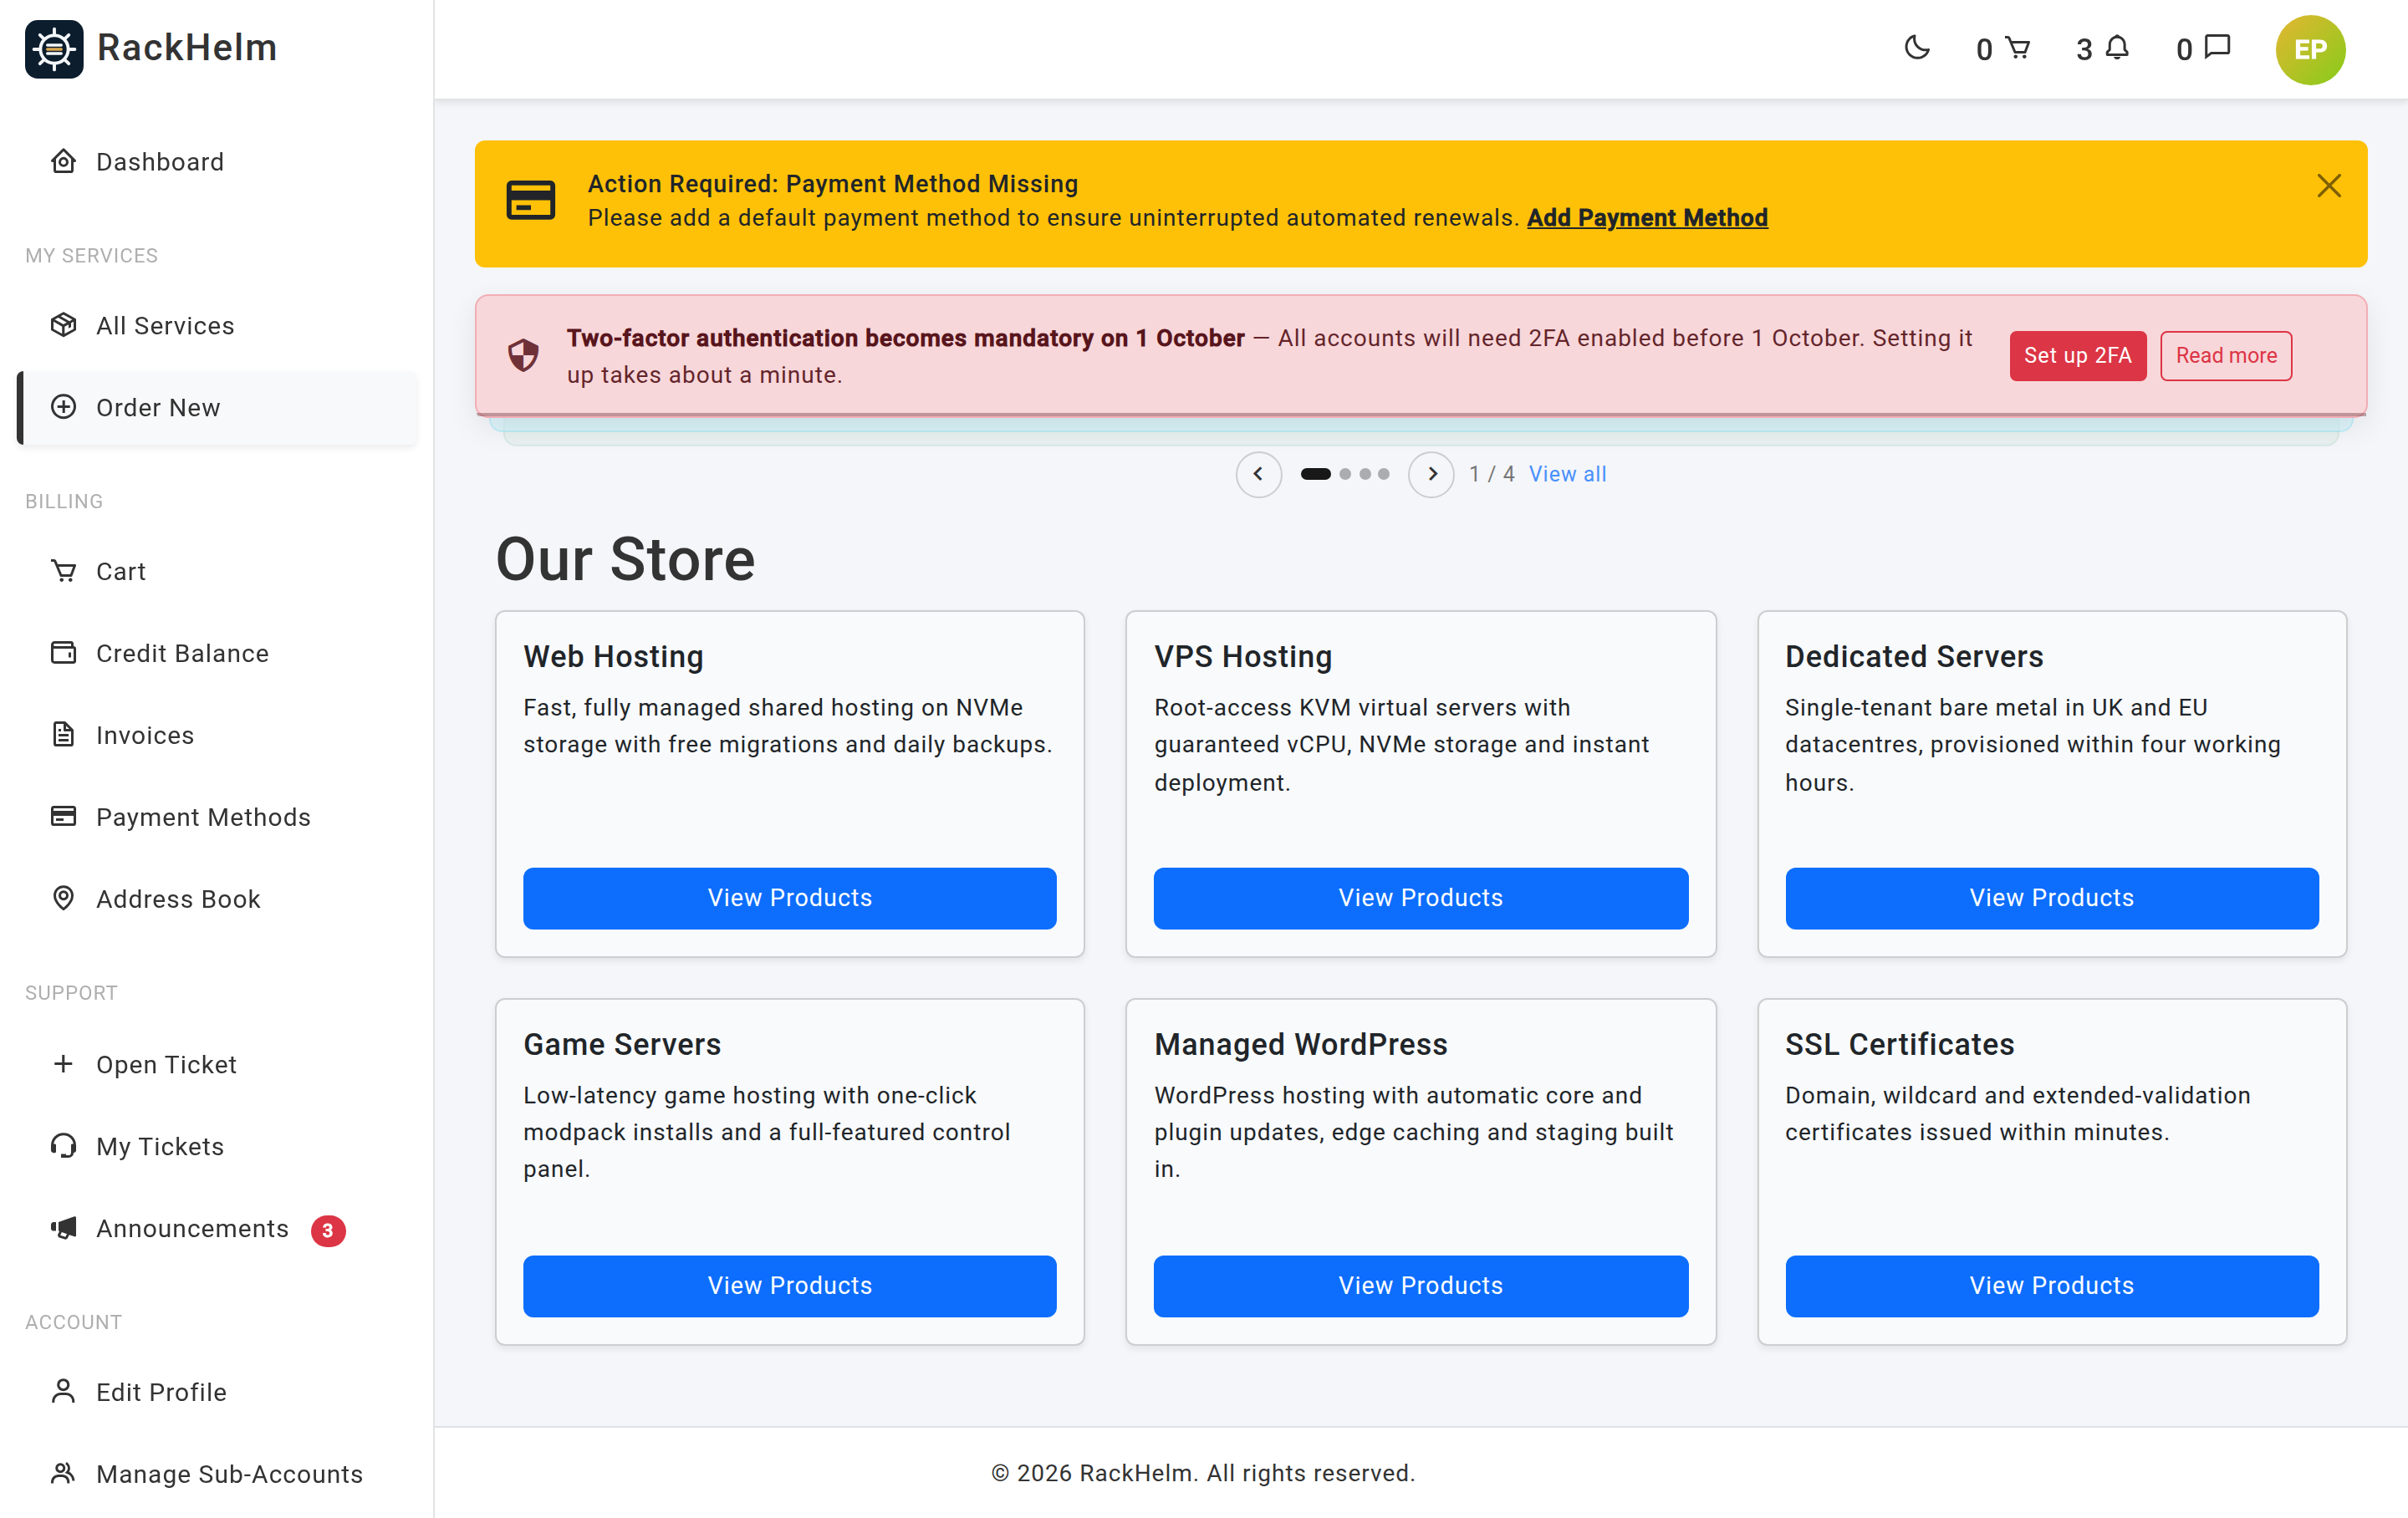Viewport: 2408px width, 1518px height.
Task: View Products for Web Hosting
Action: click(x=790, y=898)
